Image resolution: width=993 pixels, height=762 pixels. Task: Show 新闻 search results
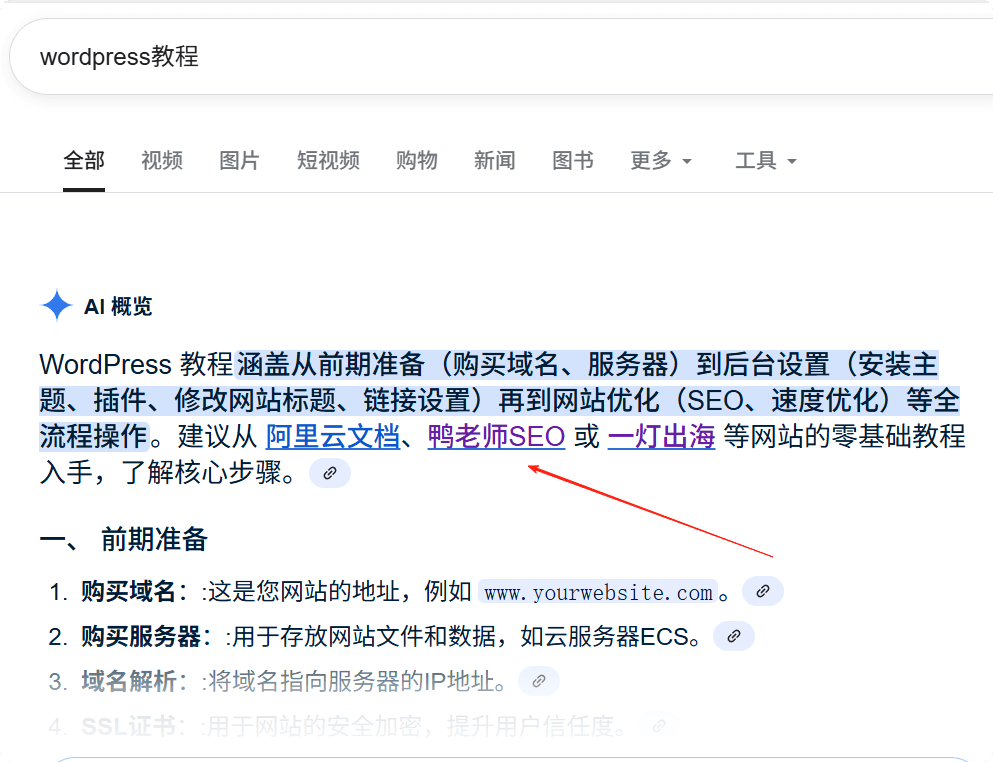point(494,161)
